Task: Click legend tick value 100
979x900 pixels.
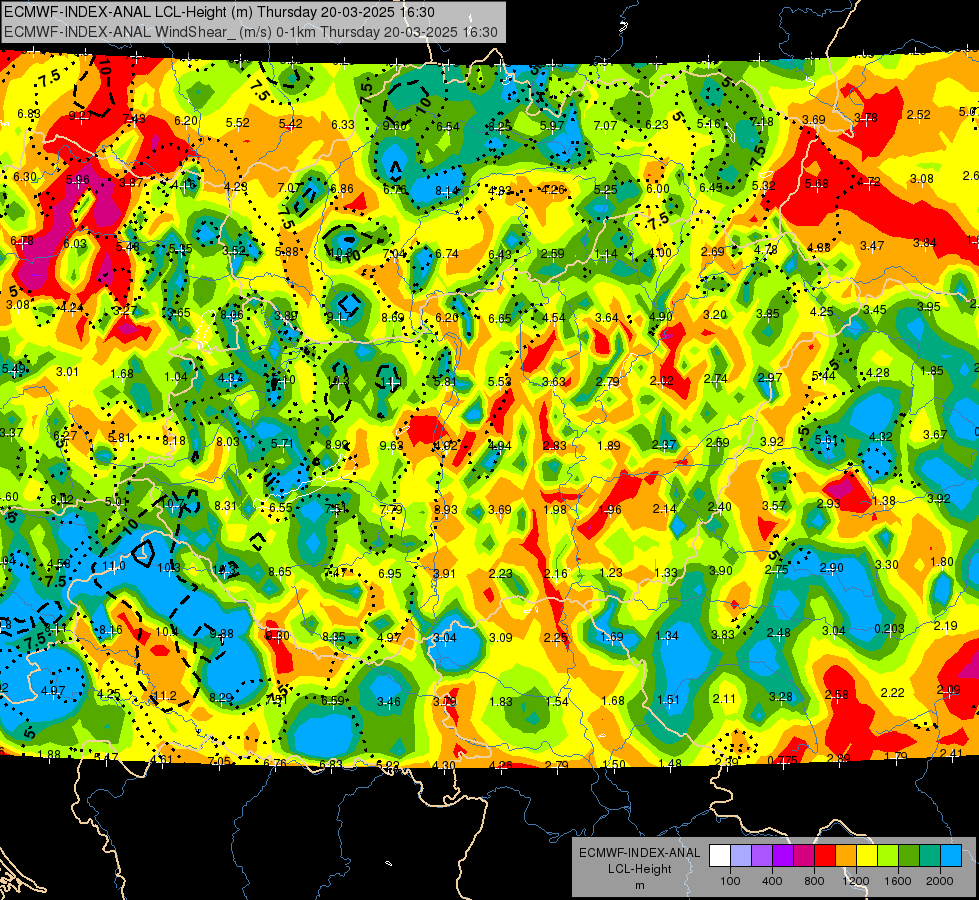Action: point(730,881)
